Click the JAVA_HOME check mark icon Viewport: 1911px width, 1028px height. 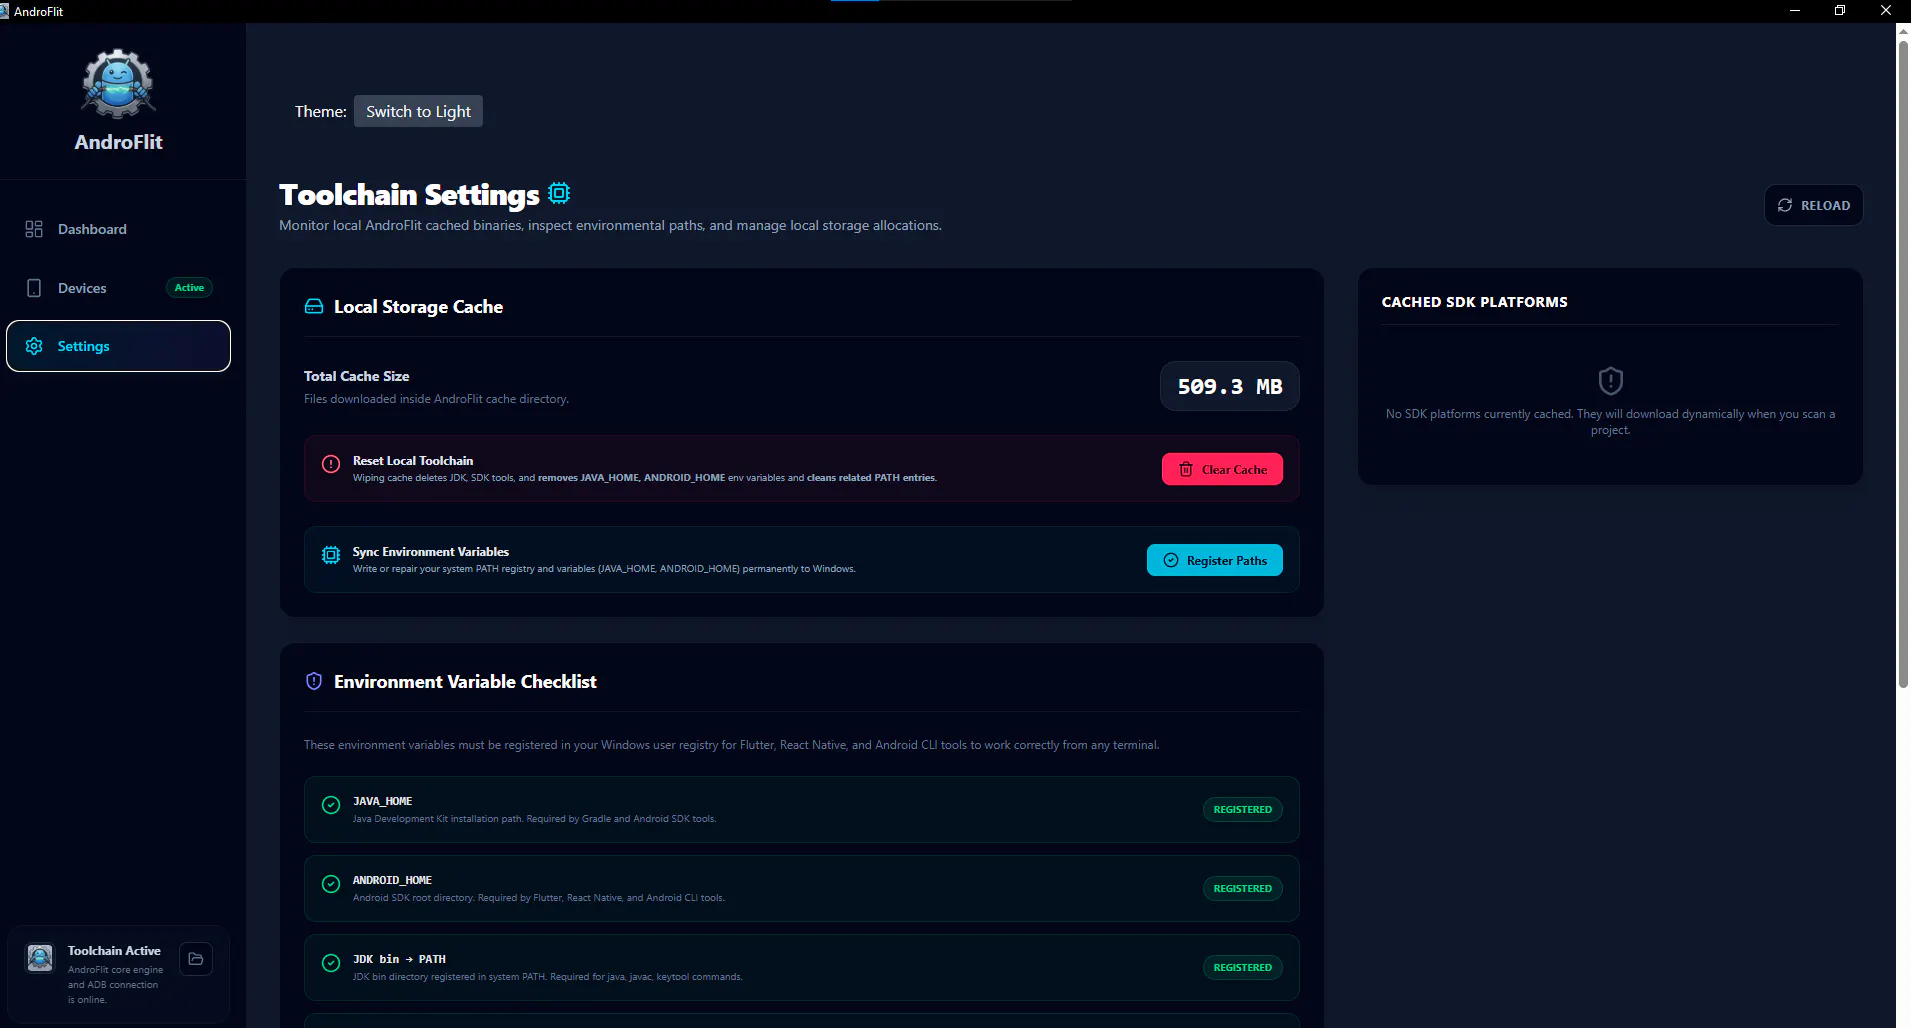point(331,805)
